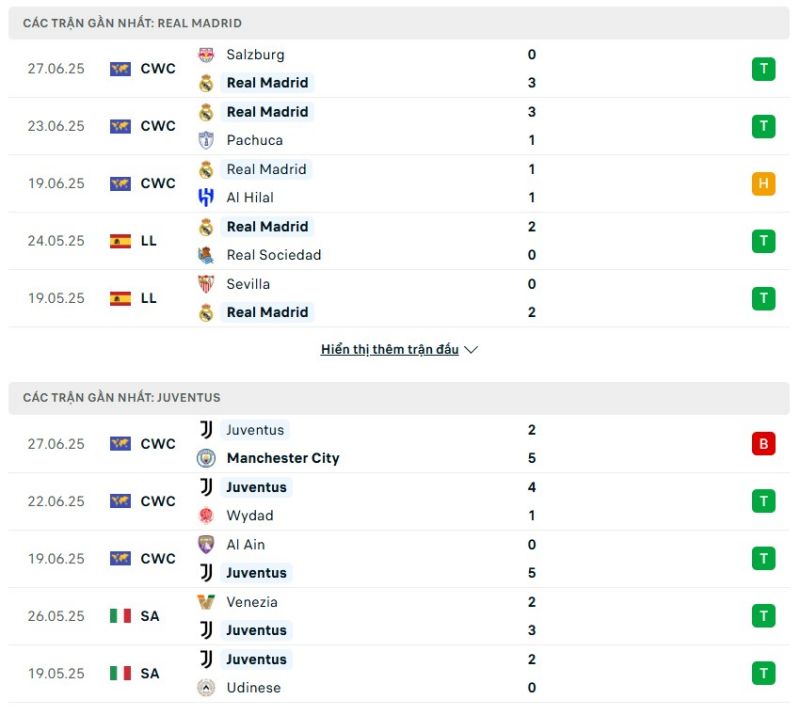Click the Al Ain team crest
Viewport: 800px width, 715px height.
click(x=206, y=545)
